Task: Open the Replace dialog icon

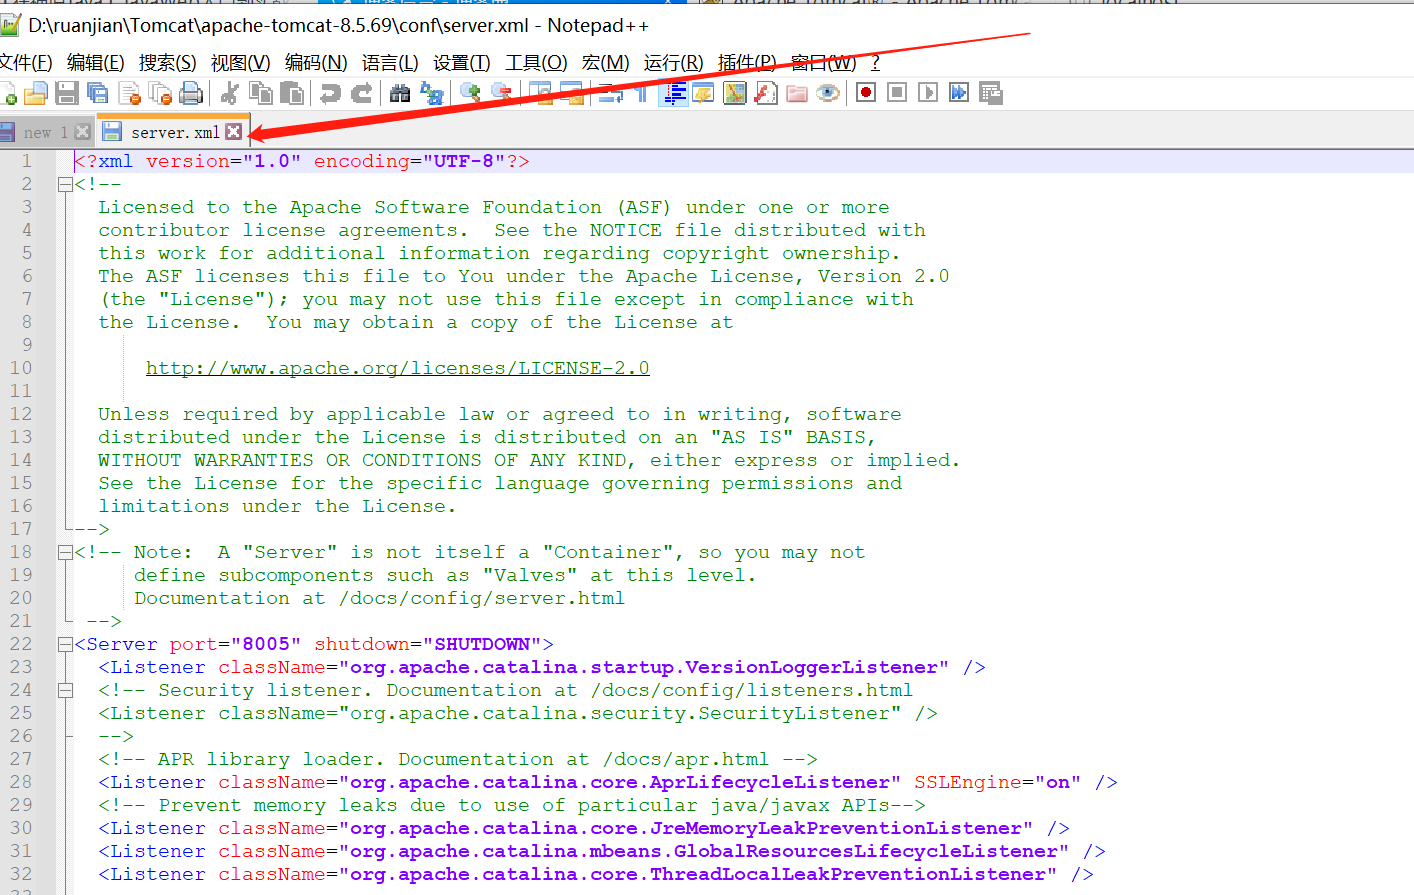Action: pos(431,93)
